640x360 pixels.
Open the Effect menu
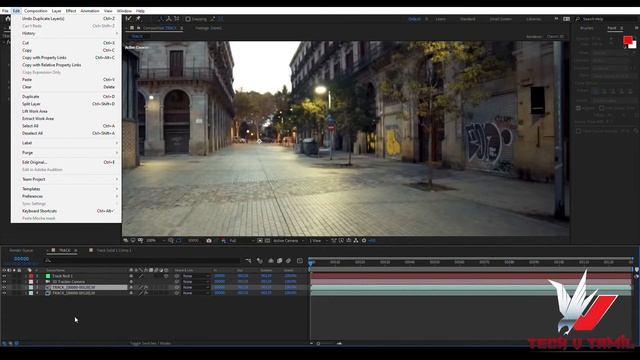71,11
